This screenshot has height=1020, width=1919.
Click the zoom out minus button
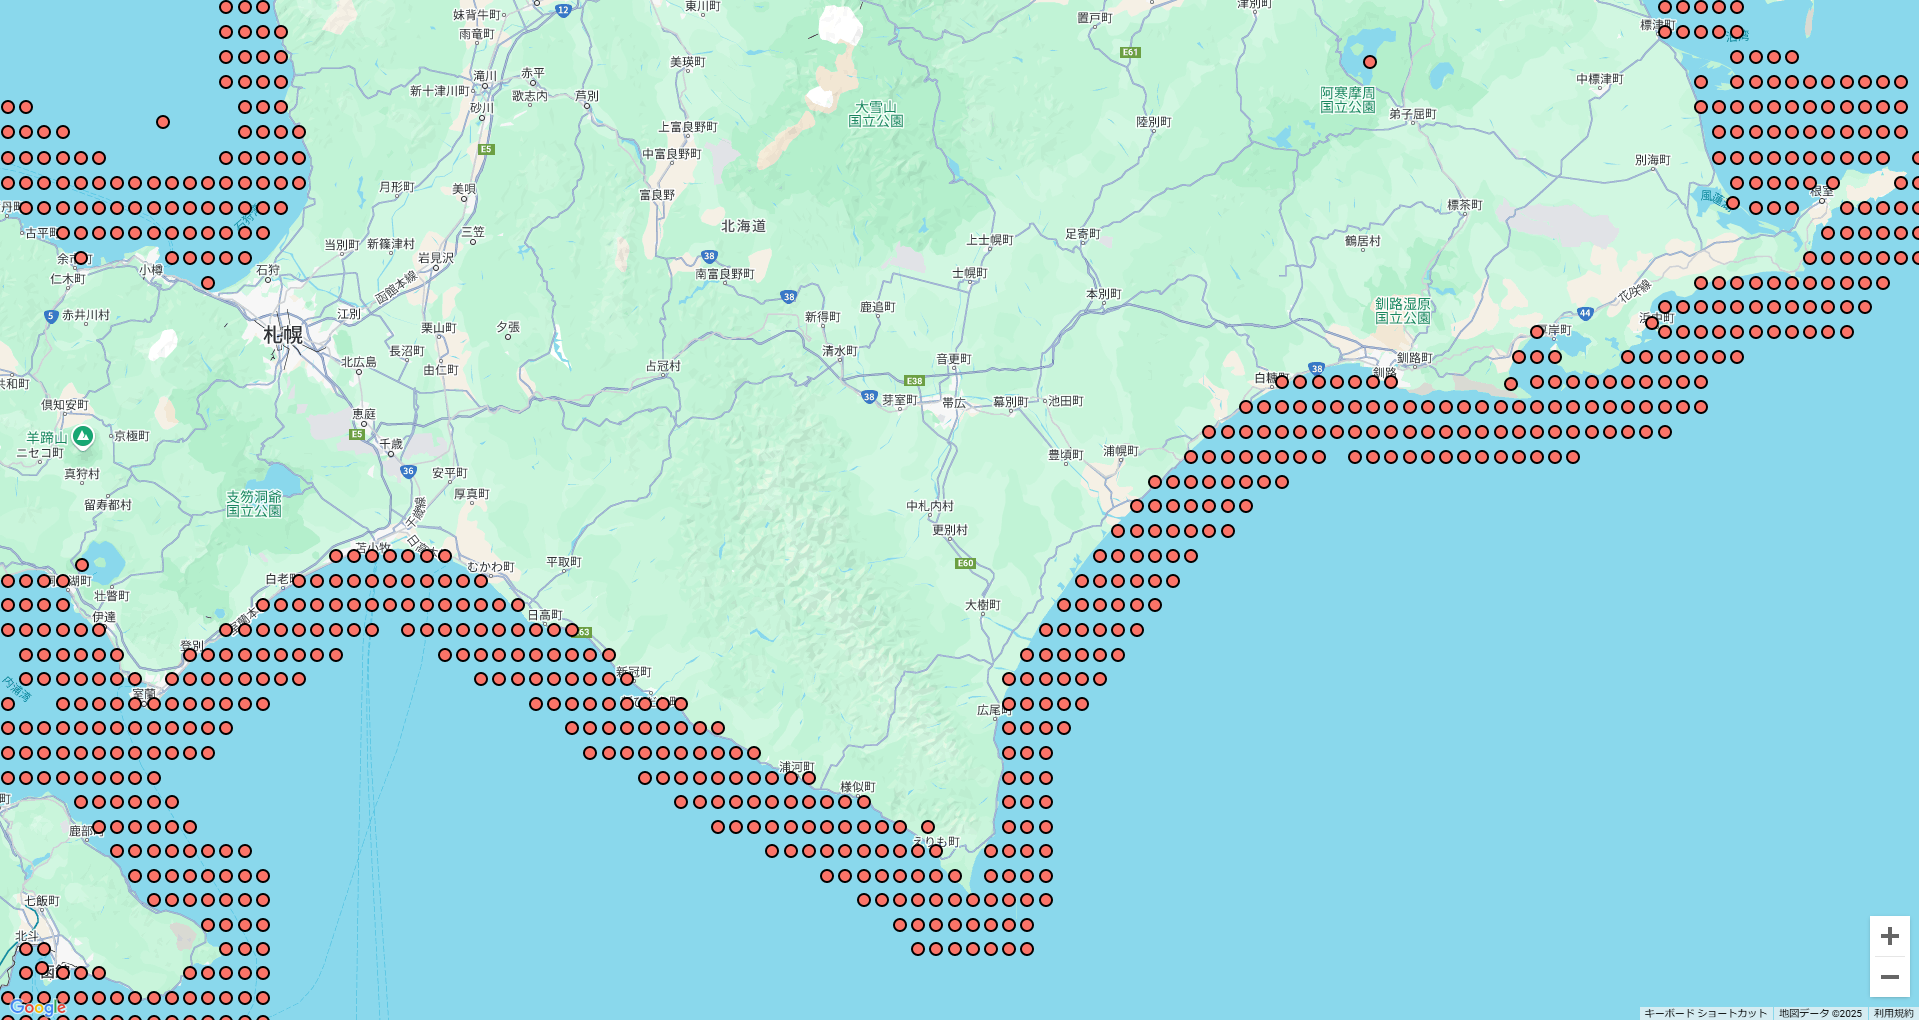[1889, 977]
